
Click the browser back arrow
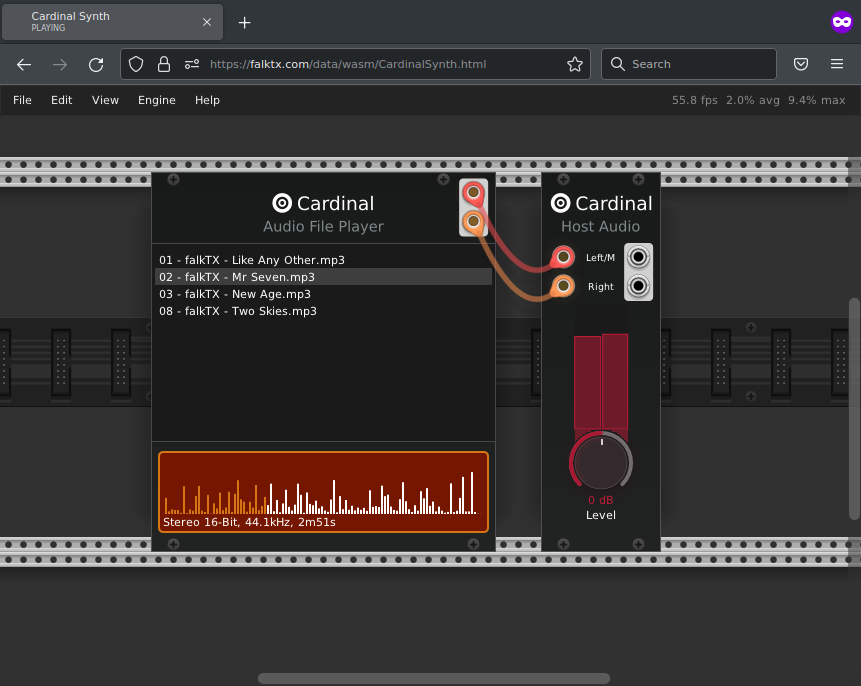pyautogui.click(x=24, y=64)
